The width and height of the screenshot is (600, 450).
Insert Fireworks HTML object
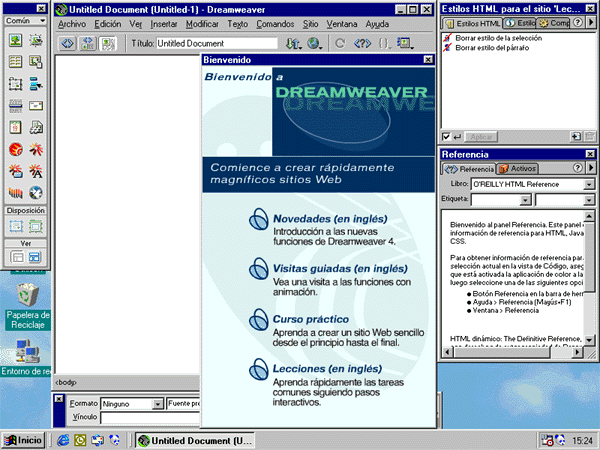tap(16, 149)
